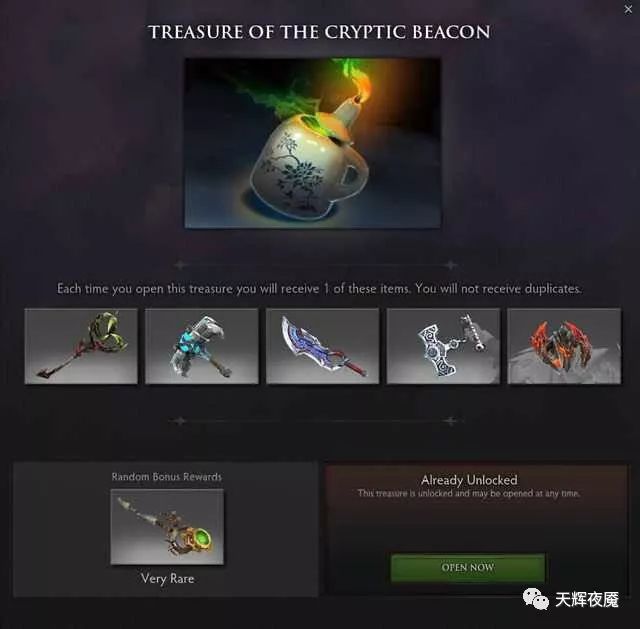Select the blue crystal hammer item
The image size is (640, 629).
(202, 346)
